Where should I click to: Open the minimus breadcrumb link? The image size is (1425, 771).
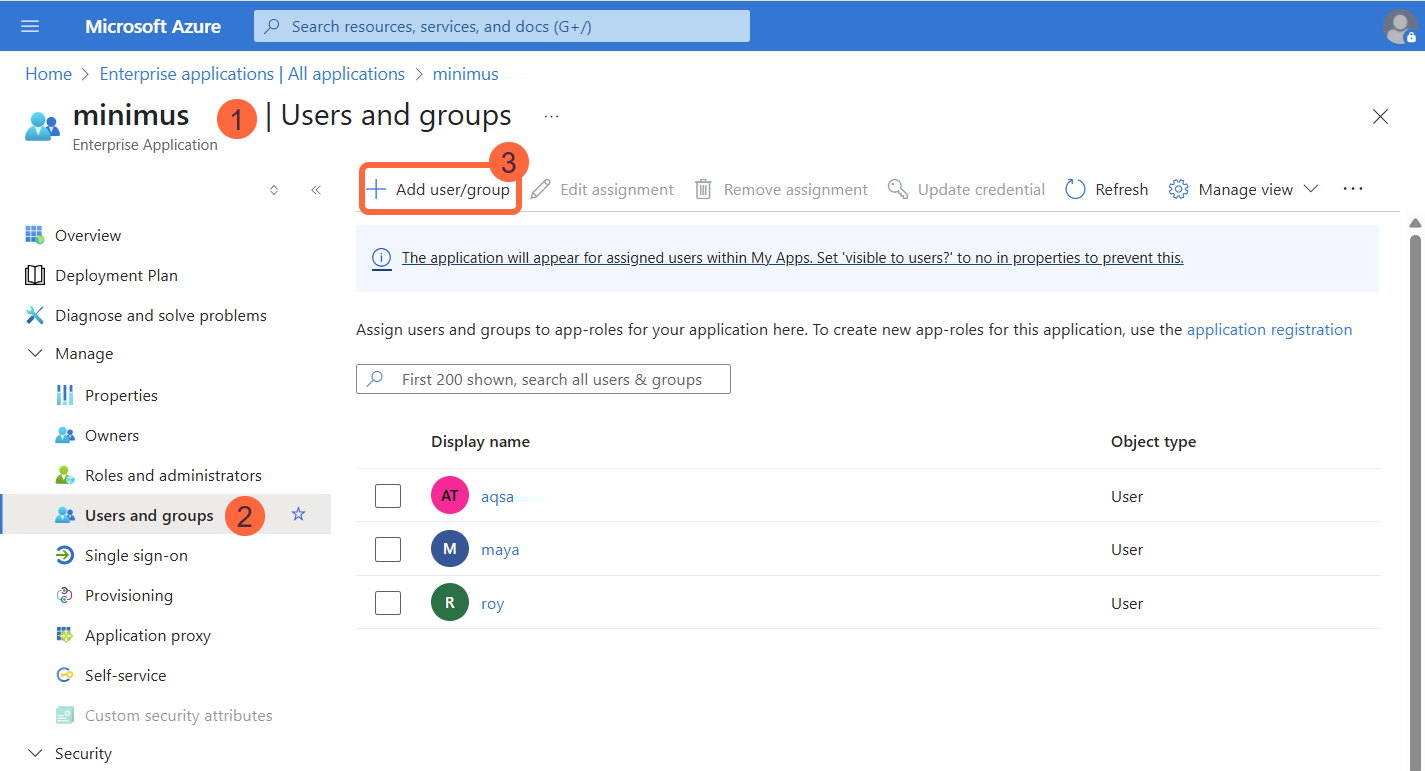pos(465,74)
